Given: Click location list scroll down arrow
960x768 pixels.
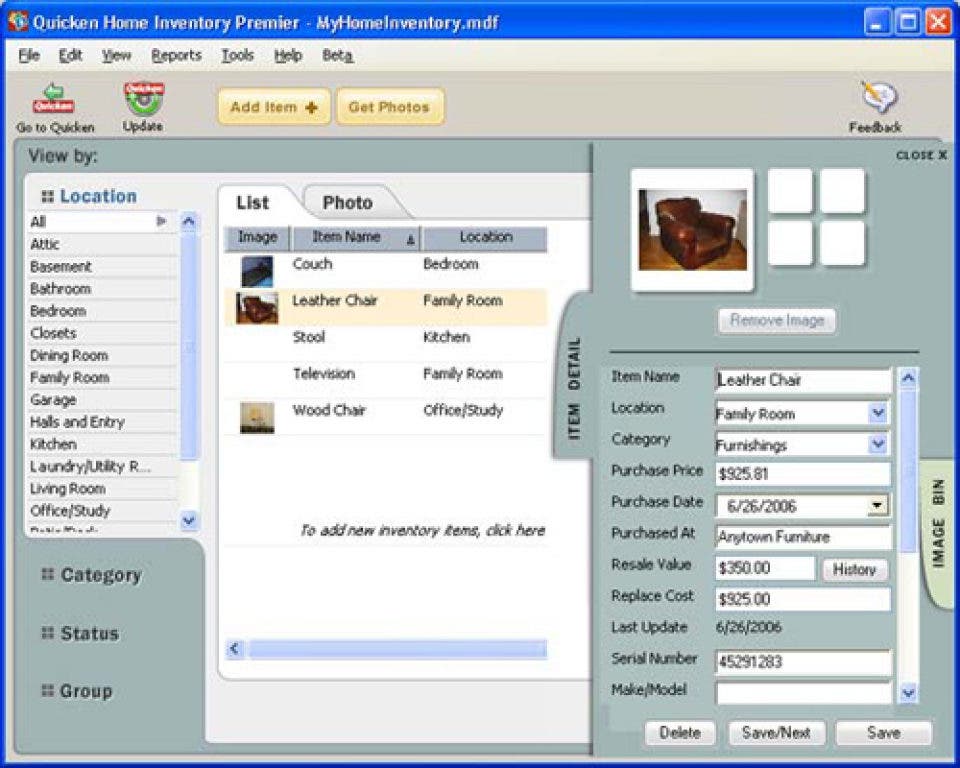Looking at the screenshot, I should pos(189,521).
